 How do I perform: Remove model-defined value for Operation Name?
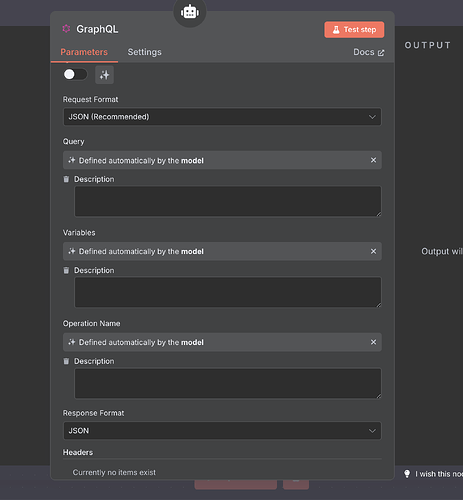(x=373, y=342)
